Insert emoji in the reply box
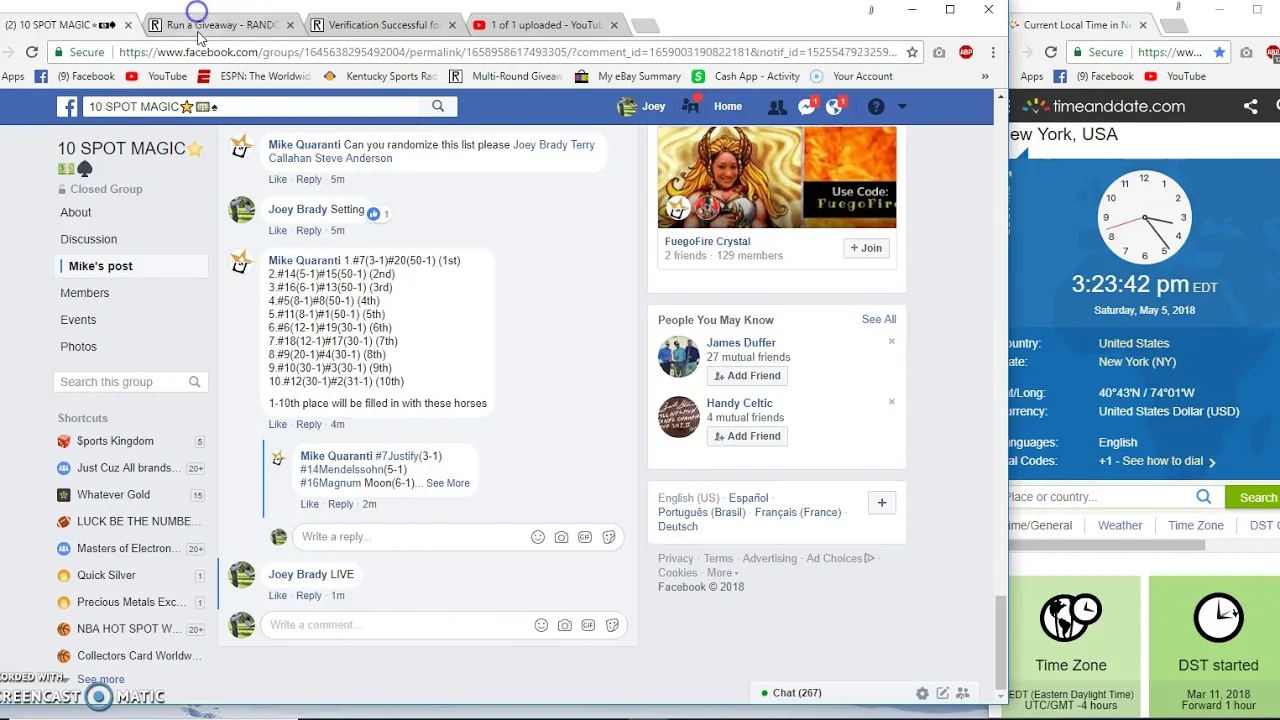 click(x=538, y=537)
